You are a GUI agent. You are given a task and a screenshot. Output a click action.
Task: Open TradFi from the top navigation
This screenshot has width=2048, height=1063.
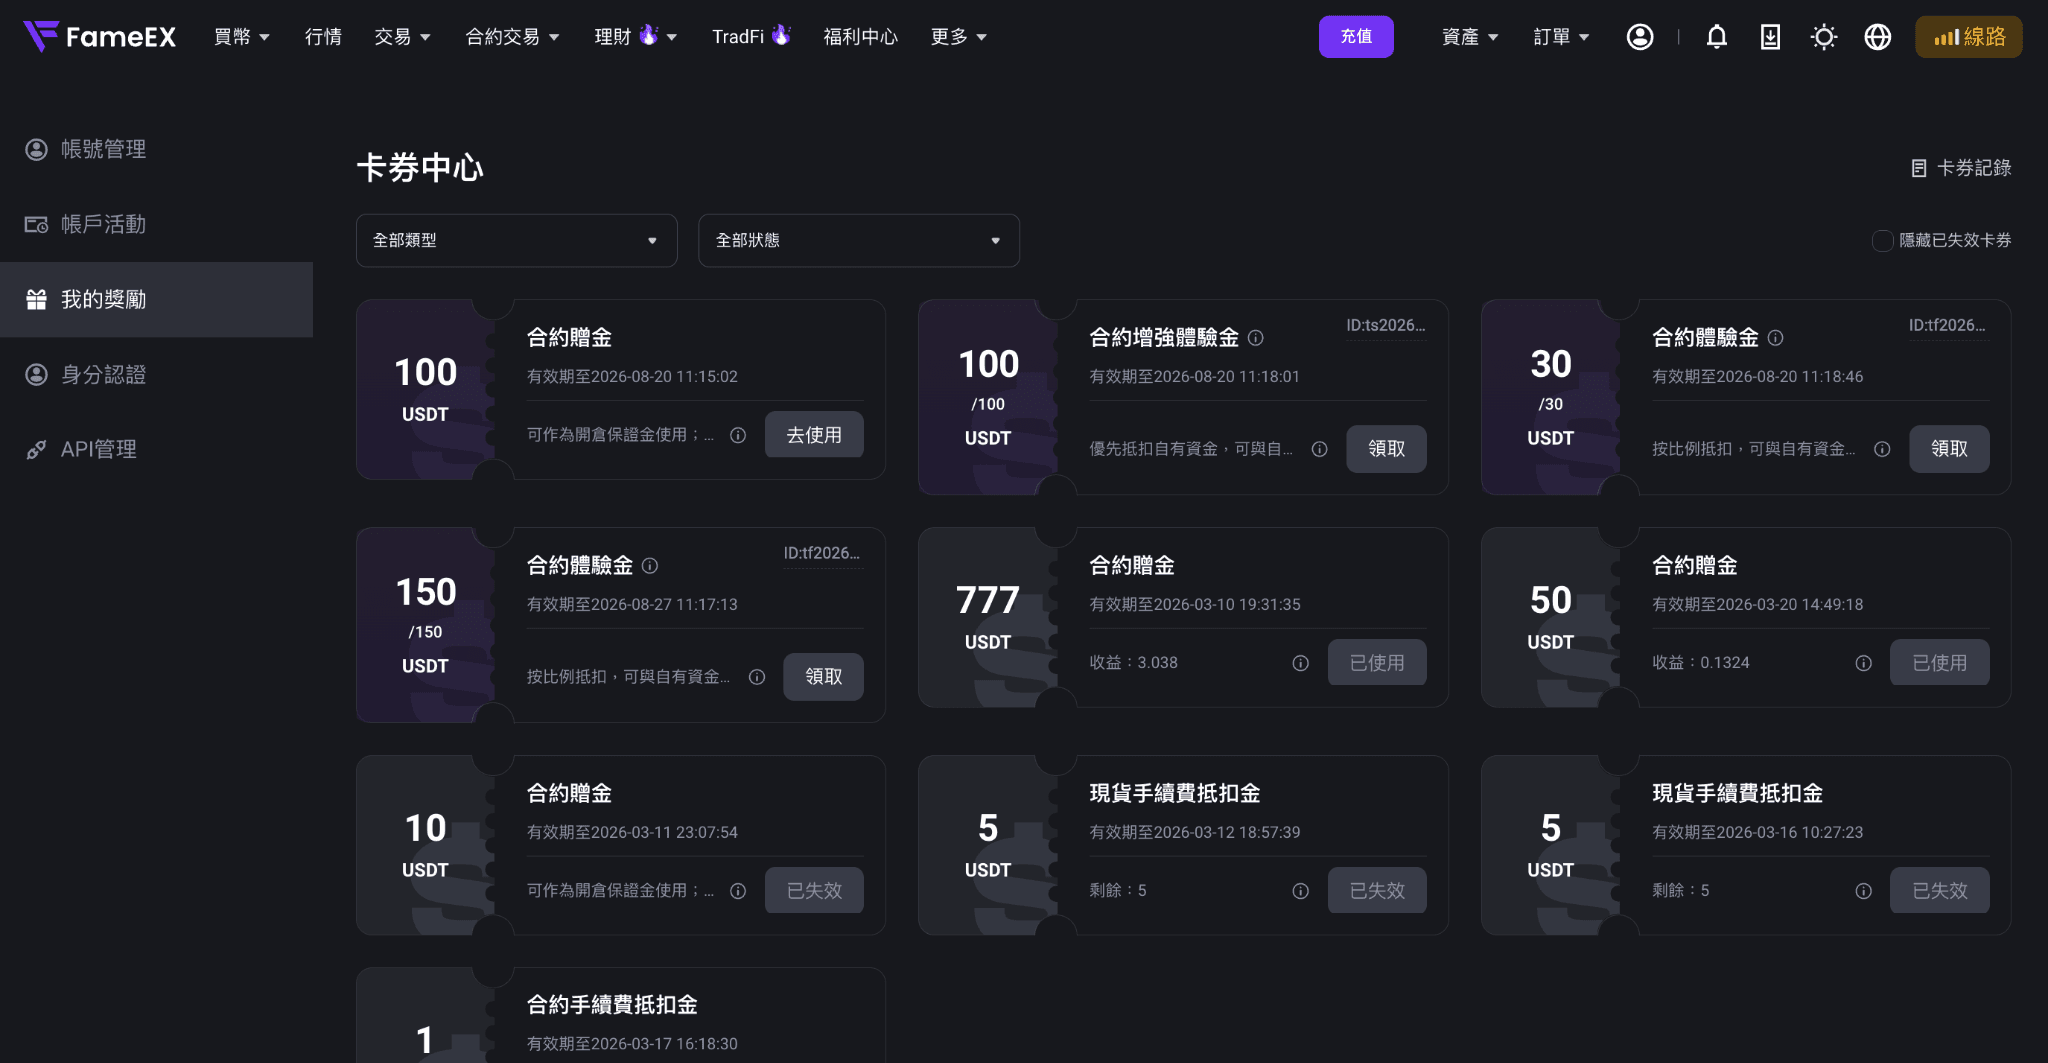[751, 37]
